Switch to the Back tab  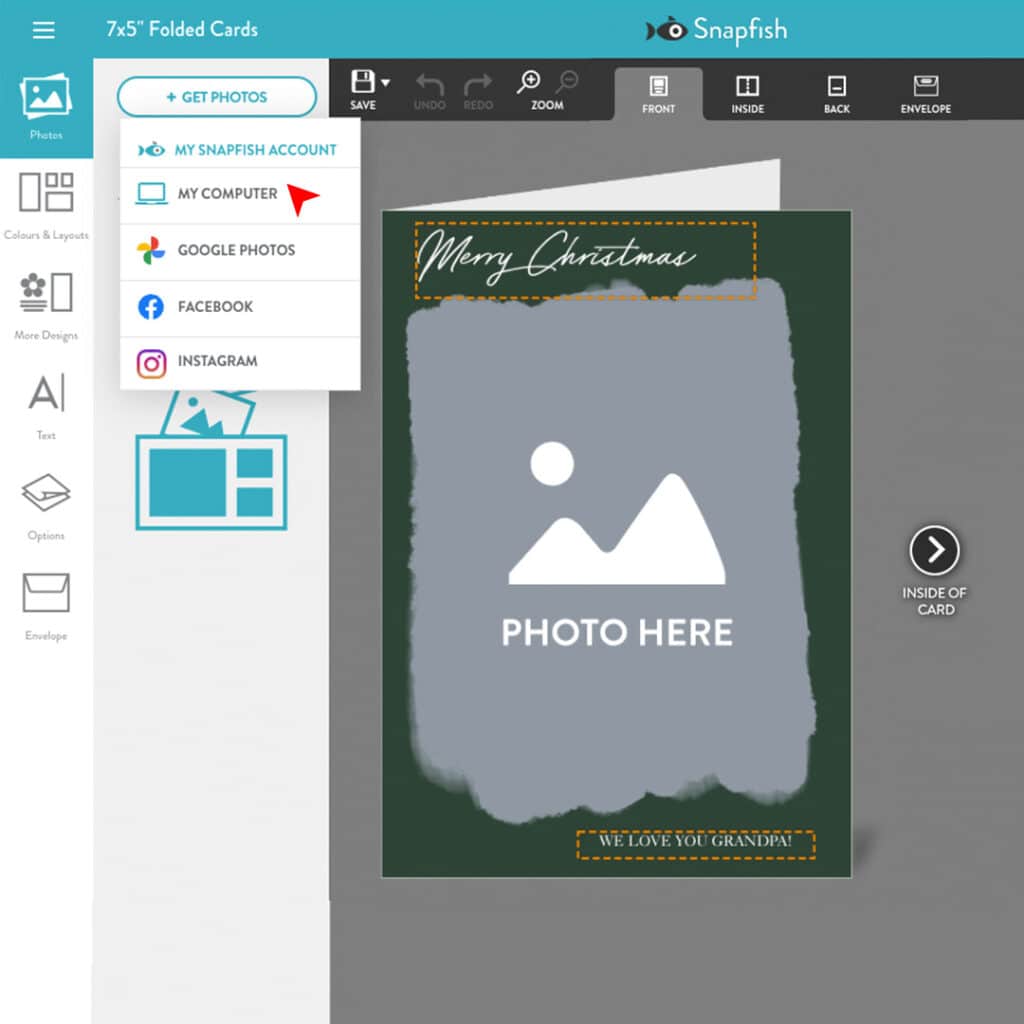(x=836, y=92)
